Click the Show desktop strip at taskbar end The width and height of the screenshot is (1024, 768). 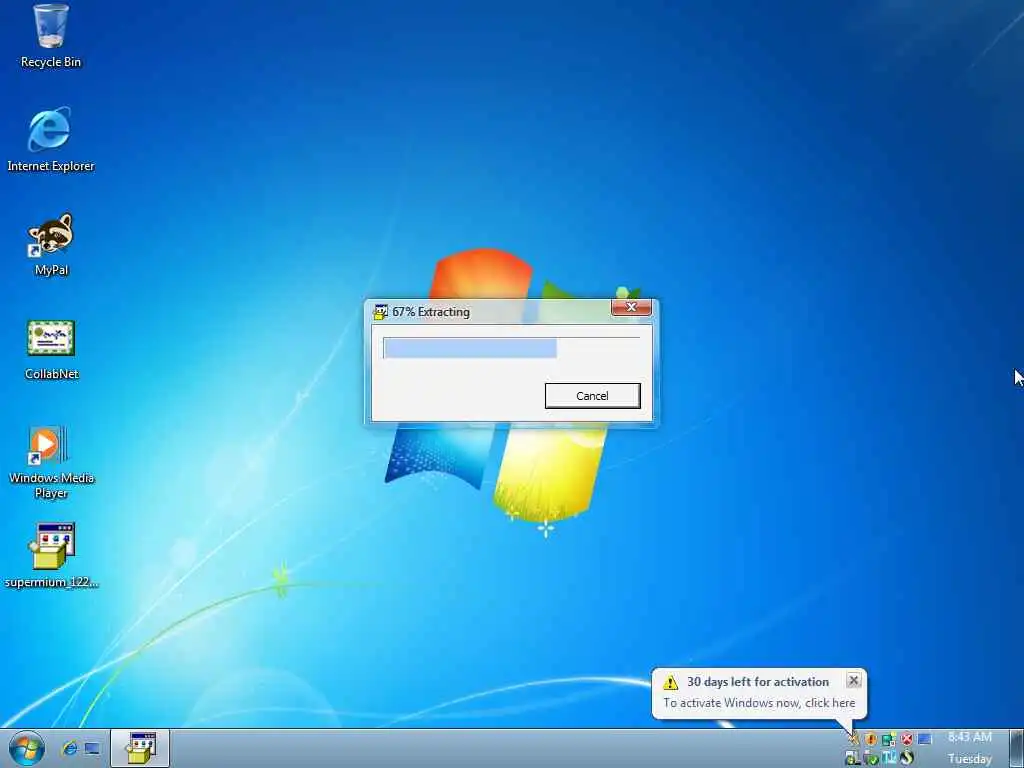pos(1016,748)
